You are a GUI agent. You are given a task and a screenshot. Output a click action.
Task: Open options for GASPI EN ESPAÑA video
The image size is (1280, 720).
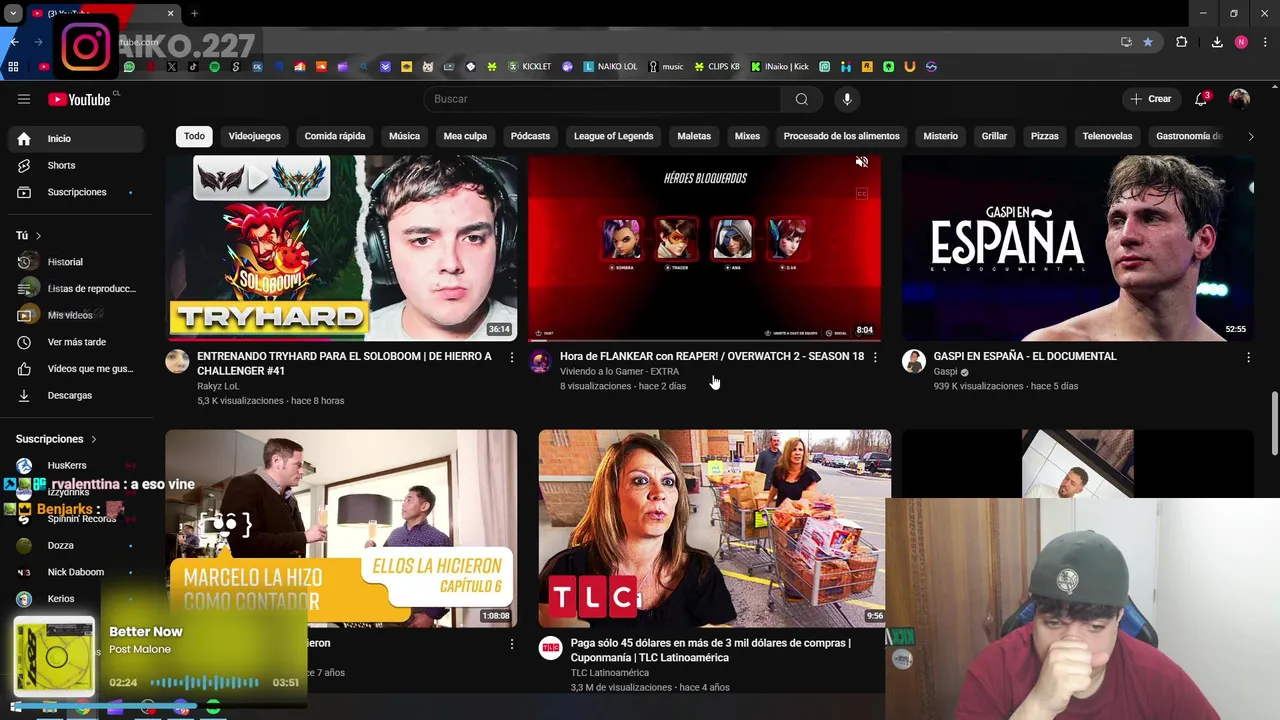[1248, 357]
